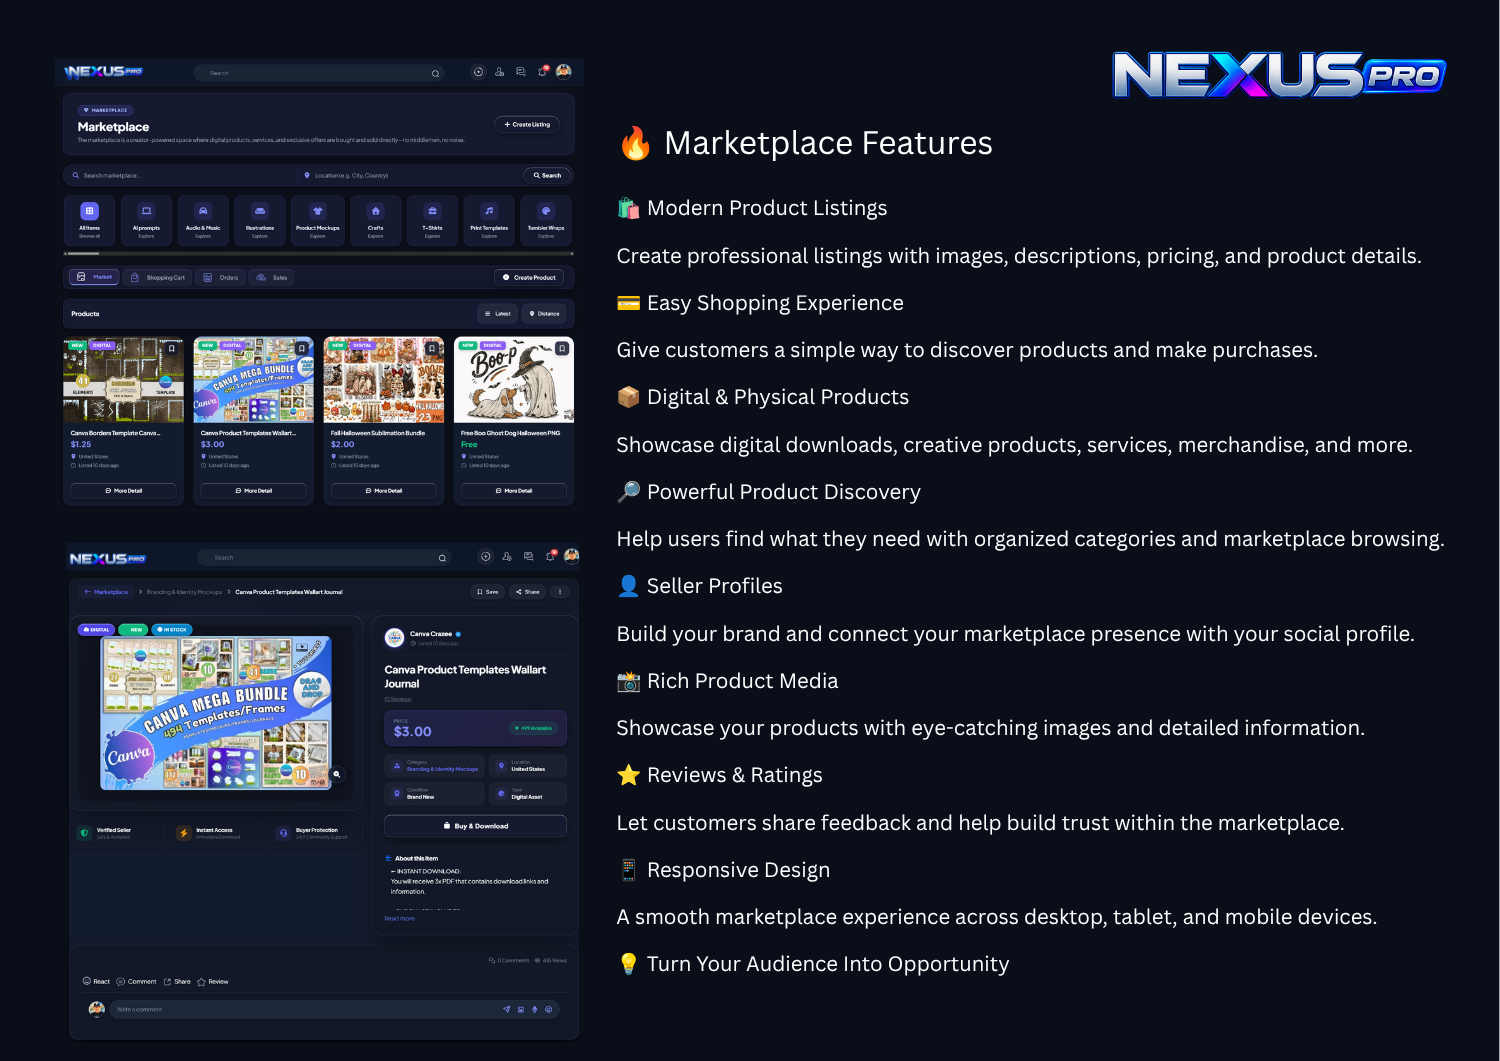Open More Detail for Canva Product Templates Wallart
The width and height of the screenshot is (1500, 1061).
coord(254,491)
